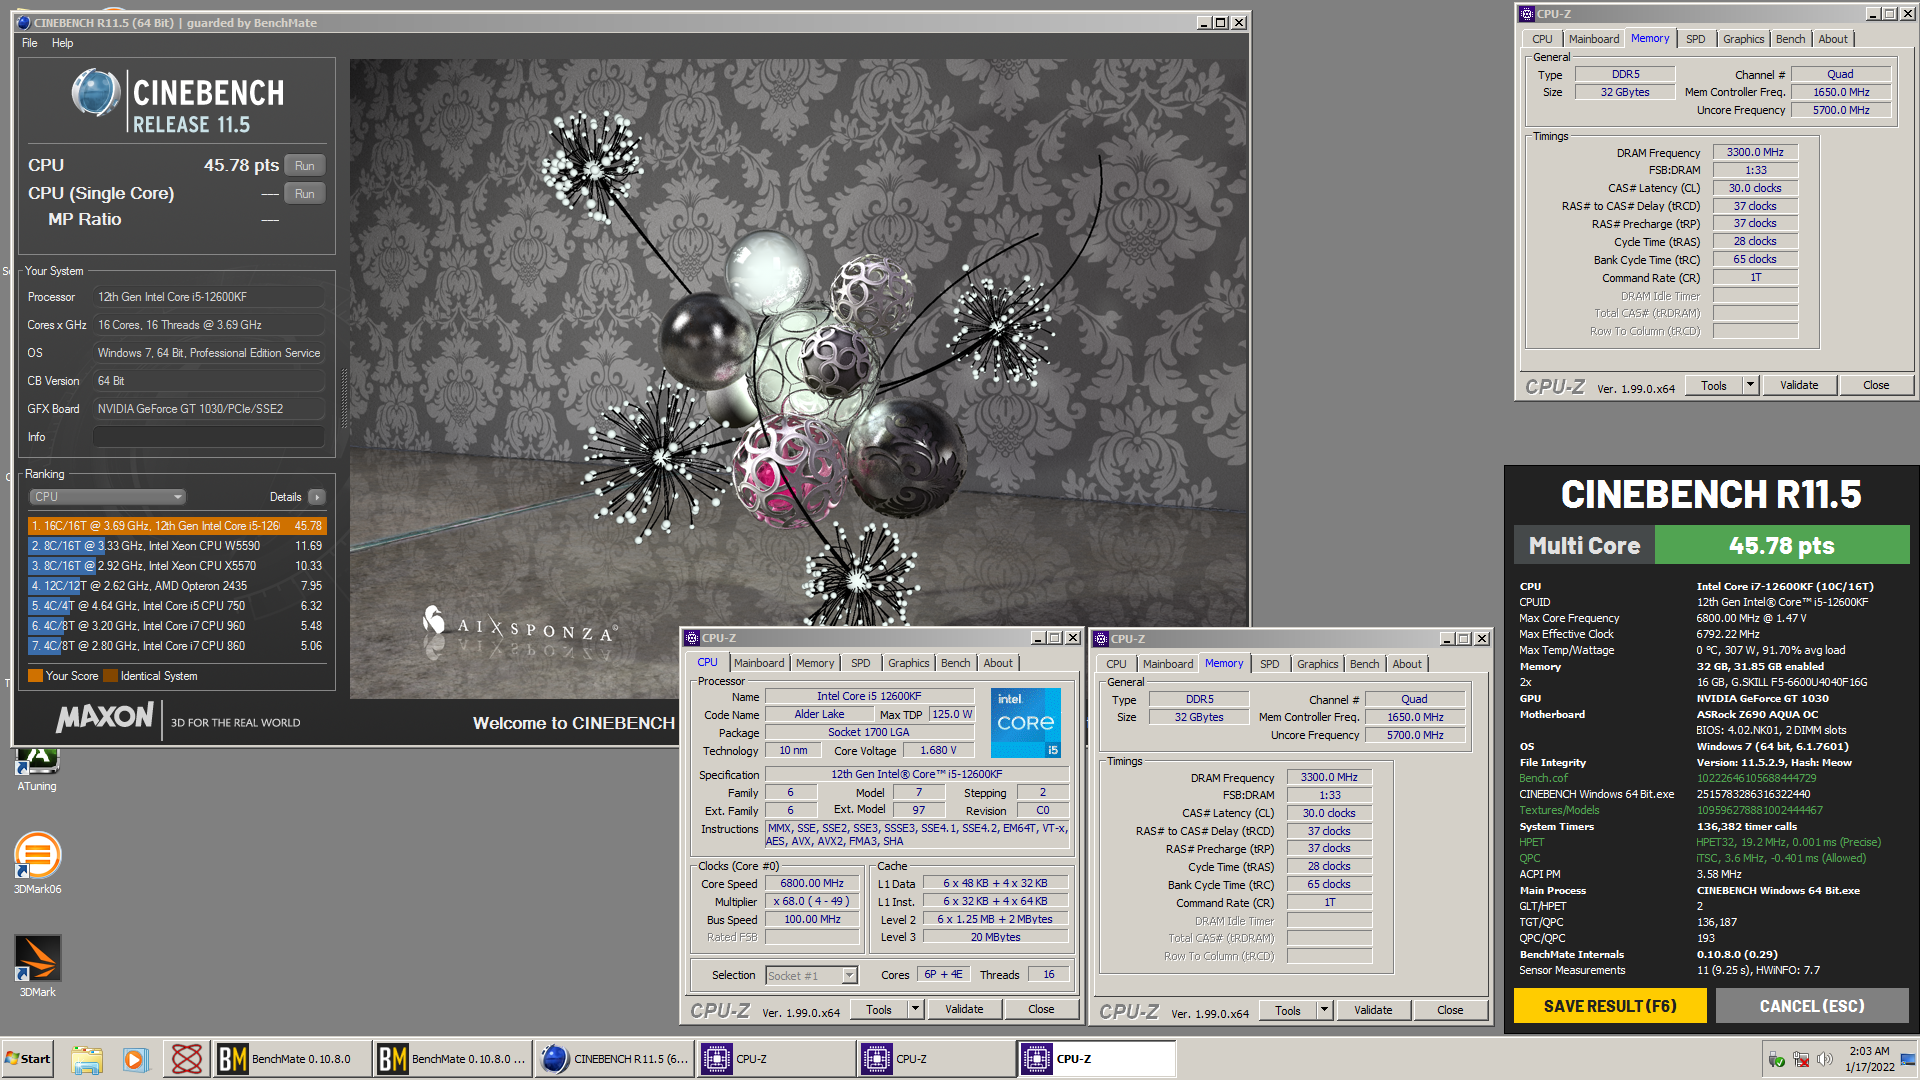1920x1080 pixels.
Task: Run the CPU (Single Core) benchmark
Action: click(x=305, y=194)
